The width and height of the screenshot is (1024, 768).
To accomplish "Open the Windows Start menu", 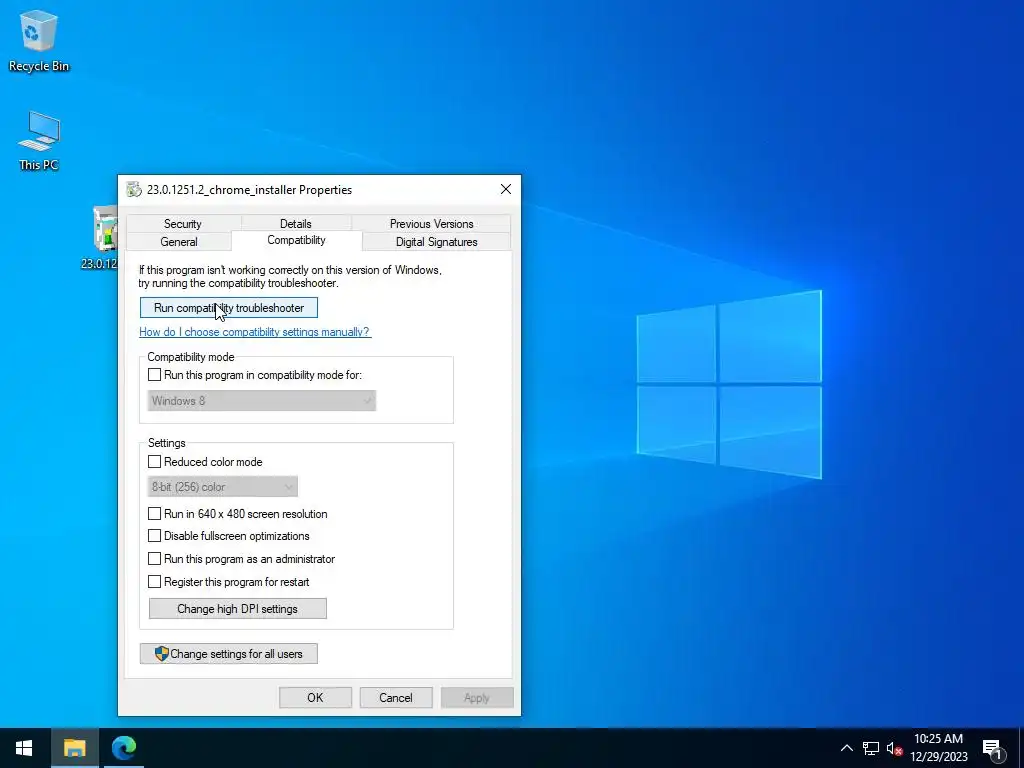I will coord(24,748).
